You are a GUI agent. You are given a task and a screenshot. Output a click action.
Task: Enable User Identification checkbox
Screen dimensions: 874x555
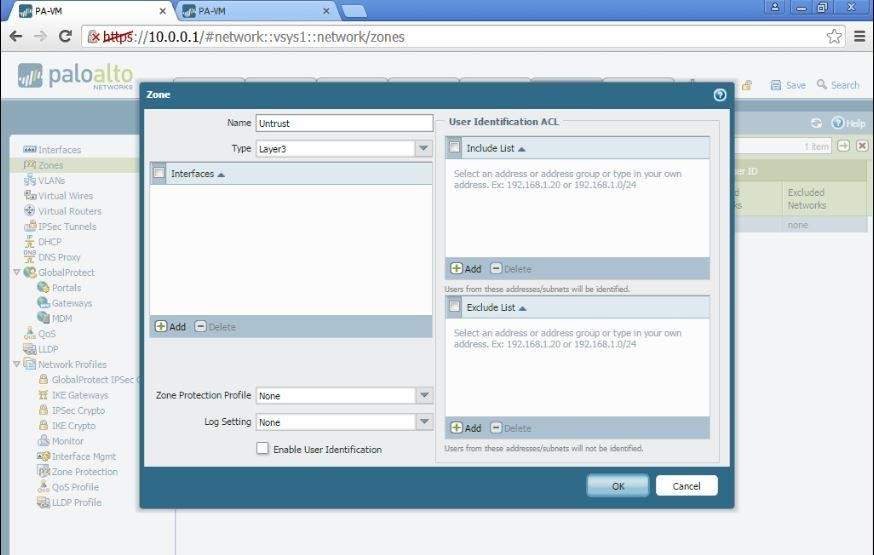(x=263, y=449)
